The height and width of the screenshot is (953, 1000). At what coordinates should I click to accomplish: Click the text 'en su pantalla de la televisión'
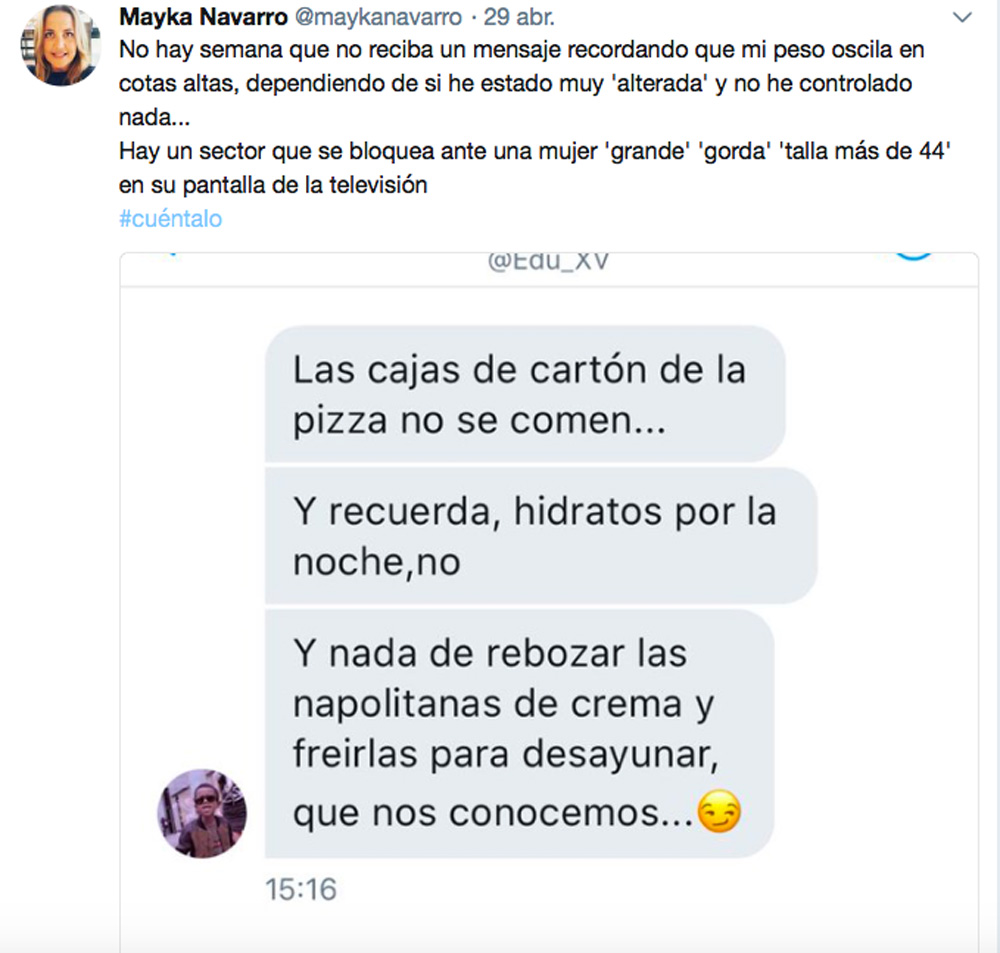[x=273, y=185]
